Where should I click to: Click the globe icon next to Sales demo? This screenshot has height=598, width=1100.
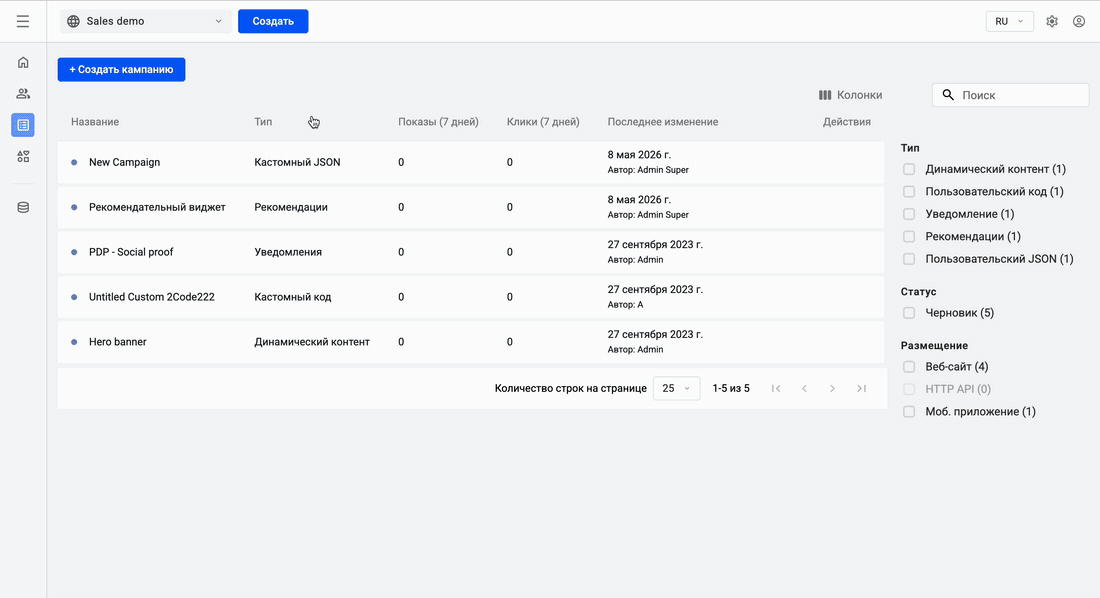click(73, 21)
